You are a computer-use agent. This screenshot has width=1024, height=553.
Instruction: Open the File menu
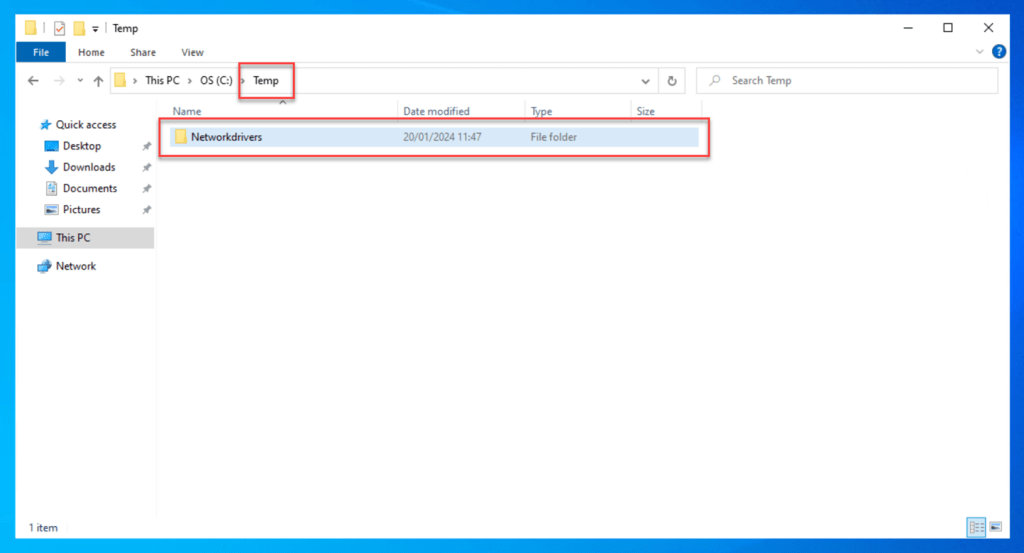pyautogui.click(x=41, y=52)
